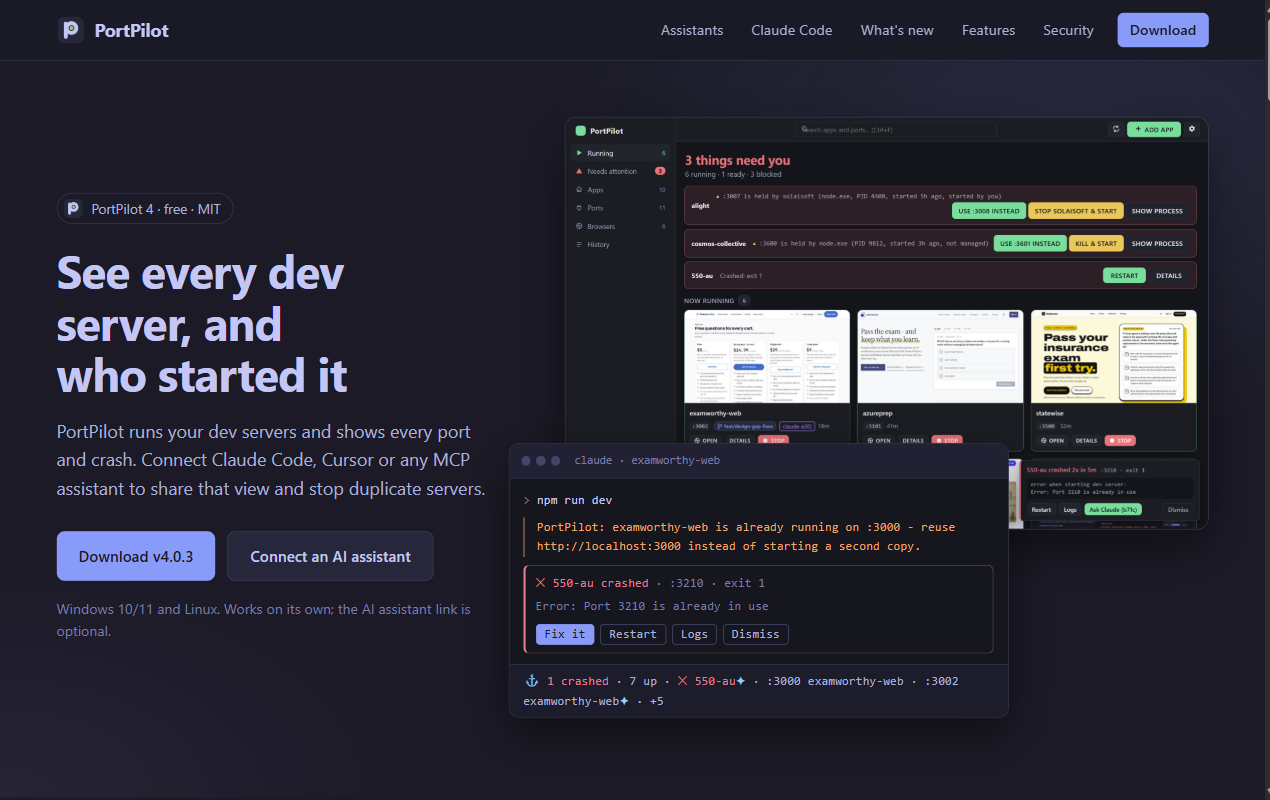Click STOP on the statewise card

[1120, 440]
